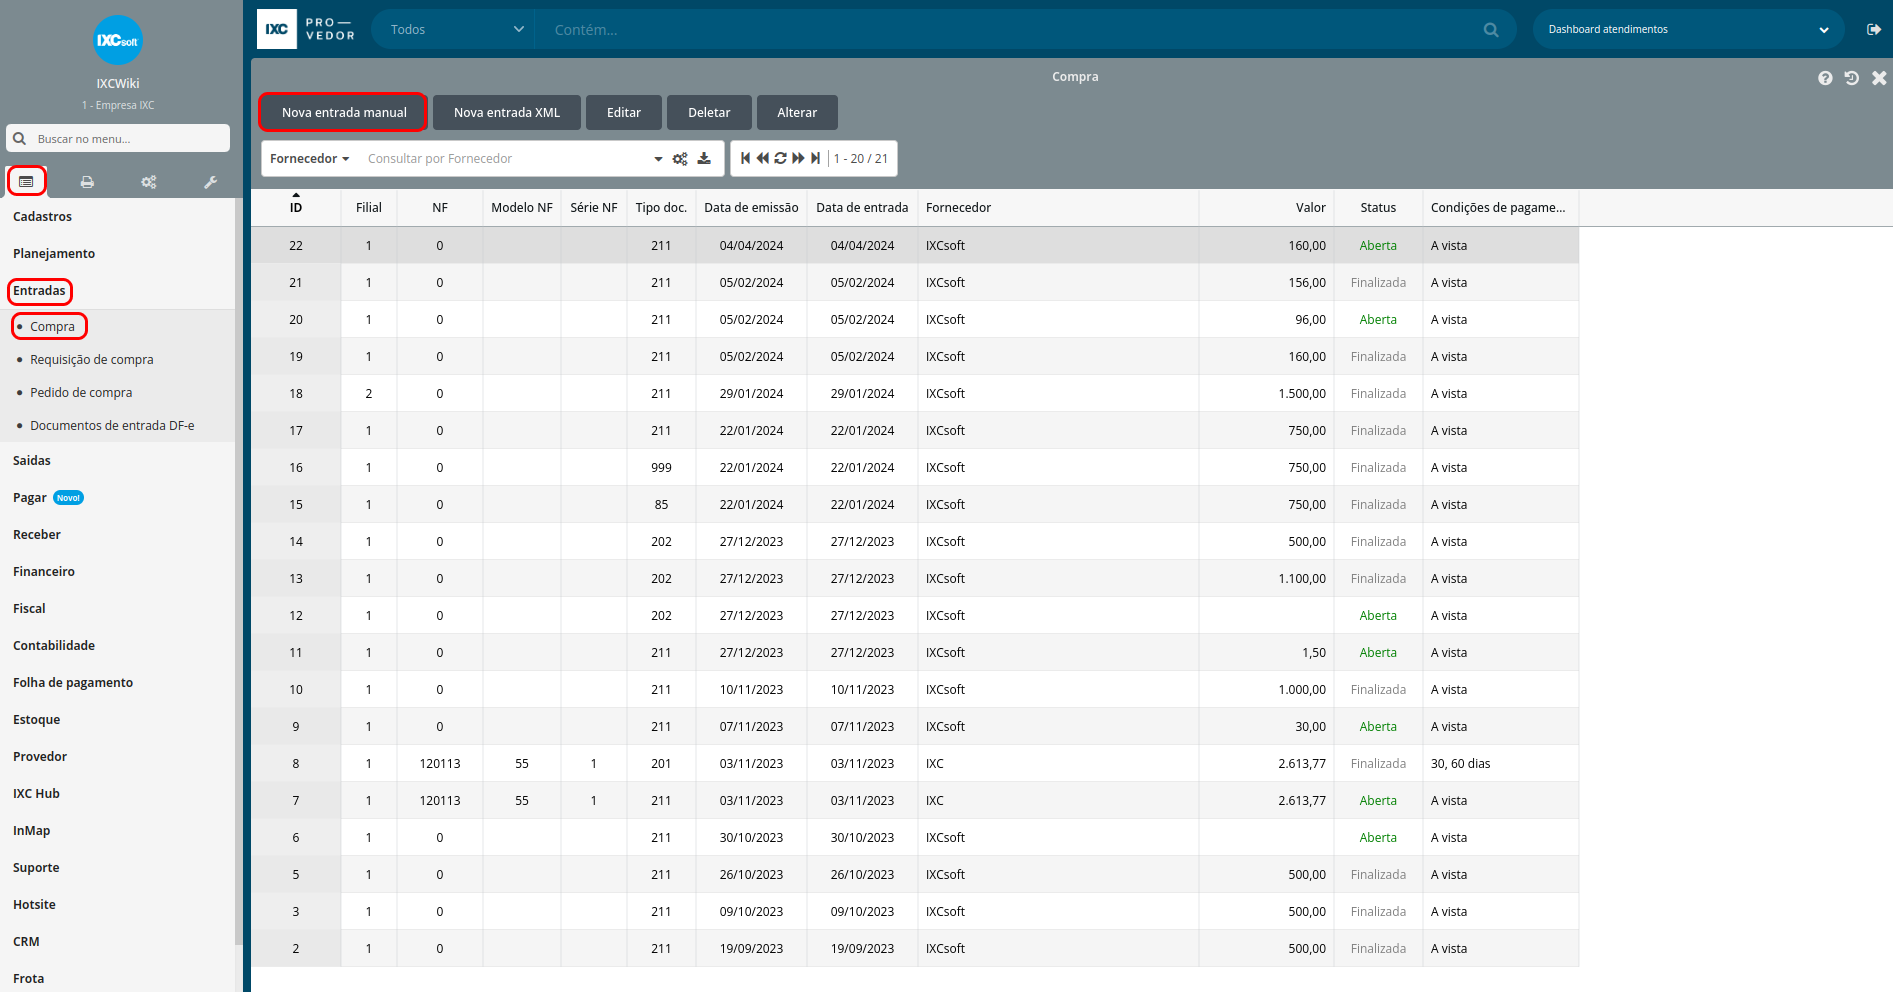Expand the Saídas menu
1893x992 pixels.
(x=31, y=461)
